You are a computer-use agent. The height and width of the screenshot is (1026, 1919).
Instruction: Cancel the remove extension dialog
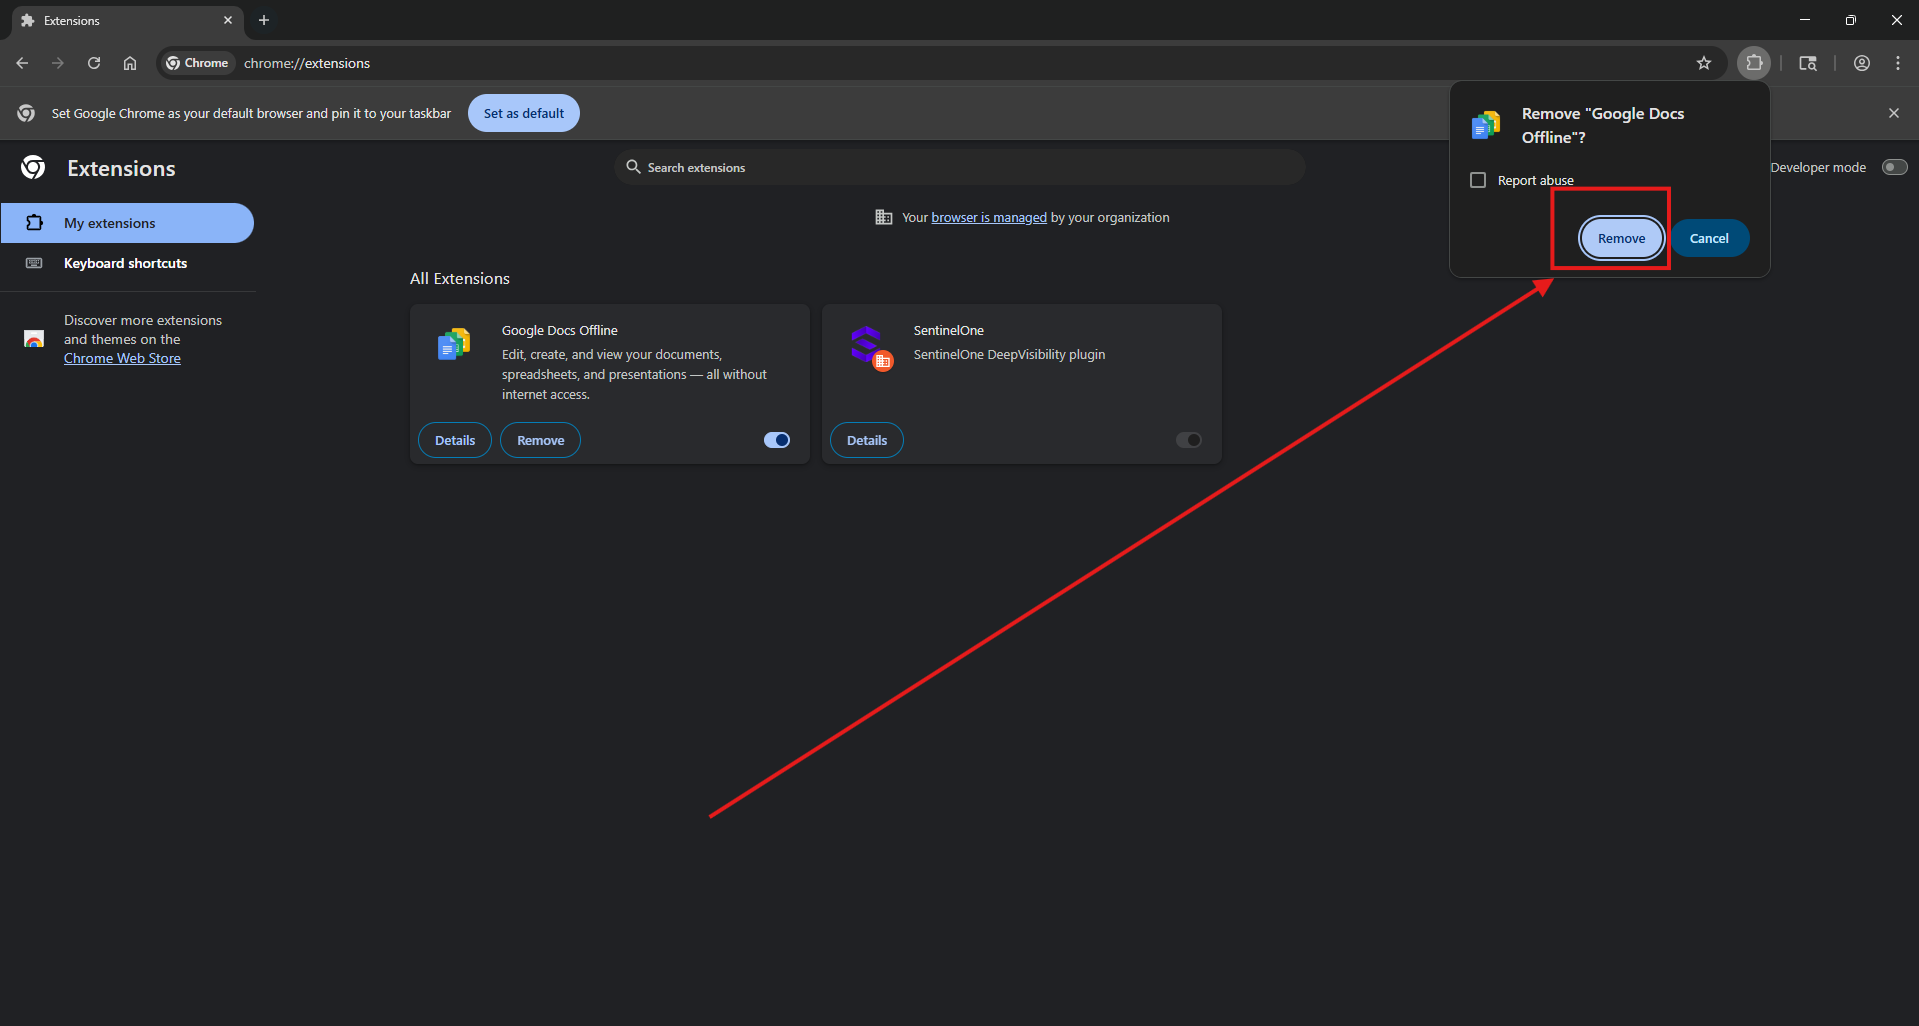(x=1709, y=238)
